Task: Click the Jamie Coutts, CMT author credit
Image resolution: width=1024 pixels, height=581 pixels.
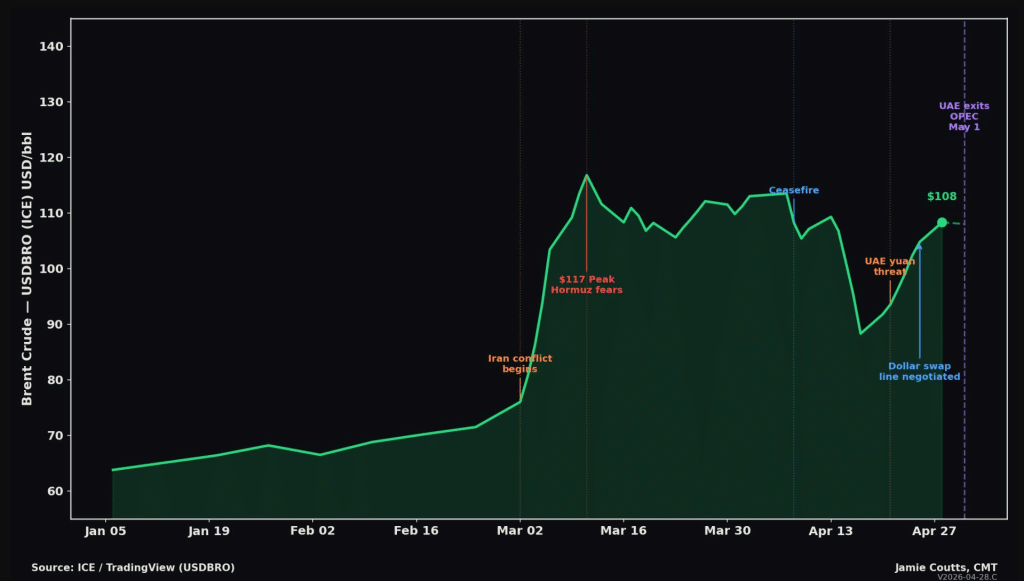Action: [945, 567]
